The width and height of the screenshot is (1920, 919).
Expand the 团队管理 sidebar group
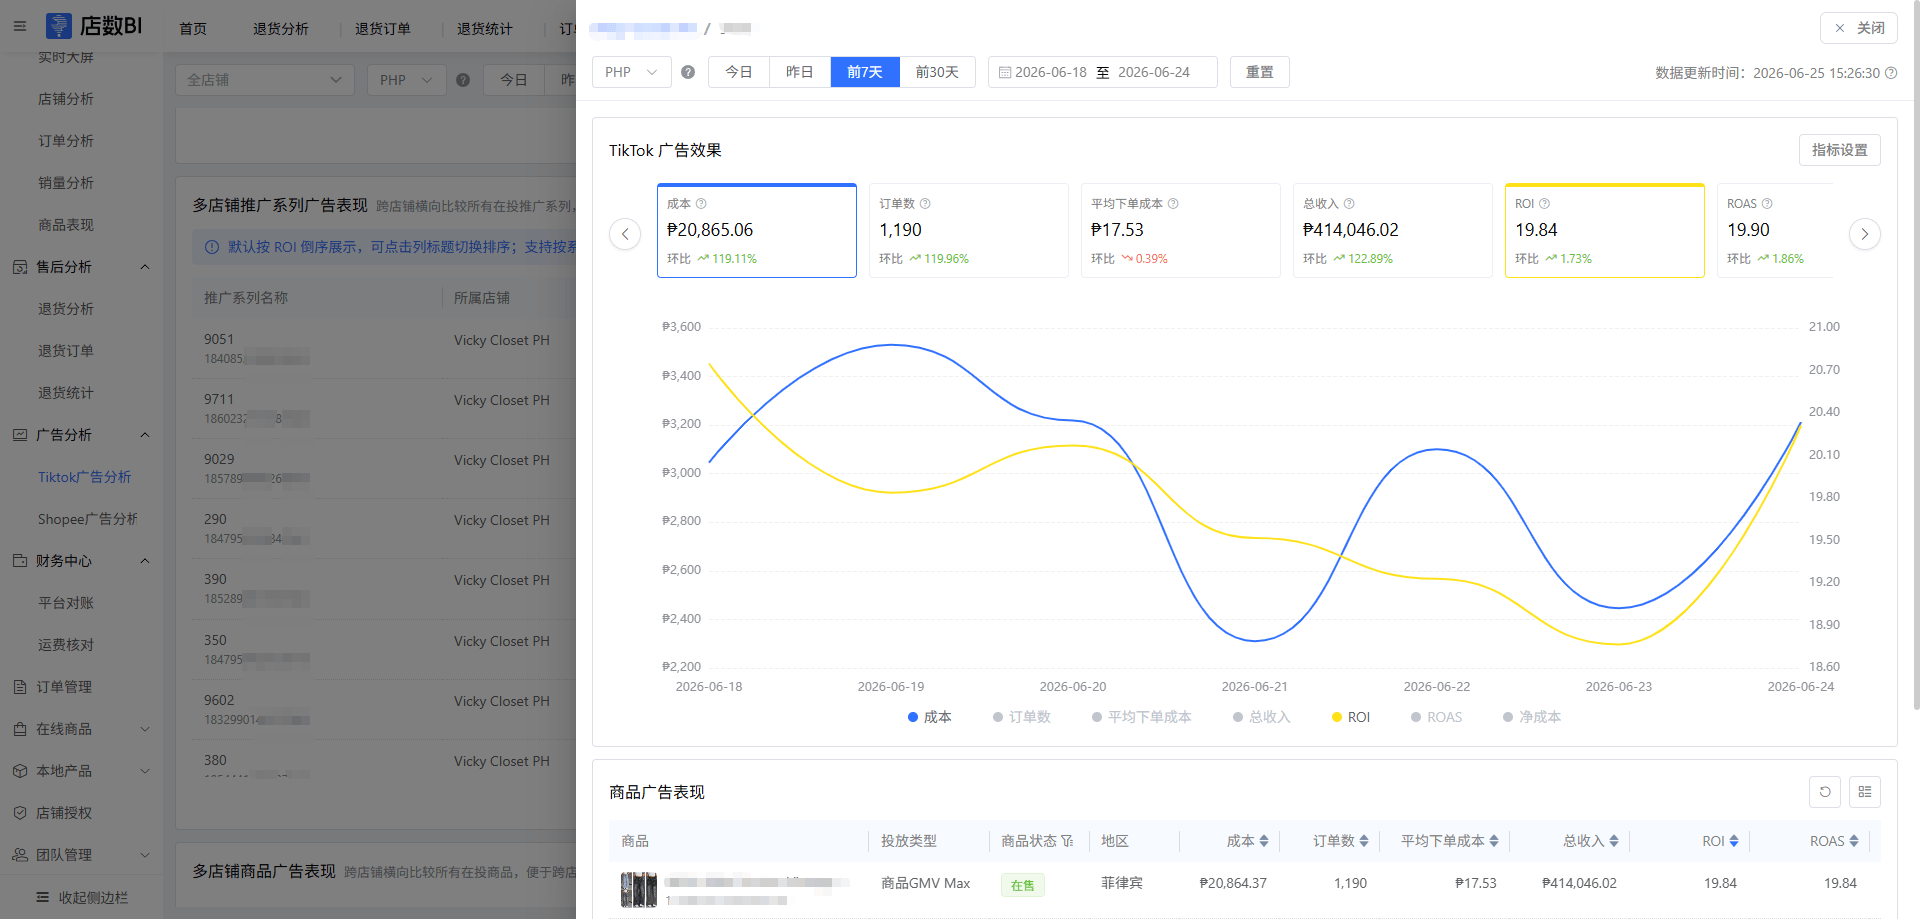(x=145, y=855)
